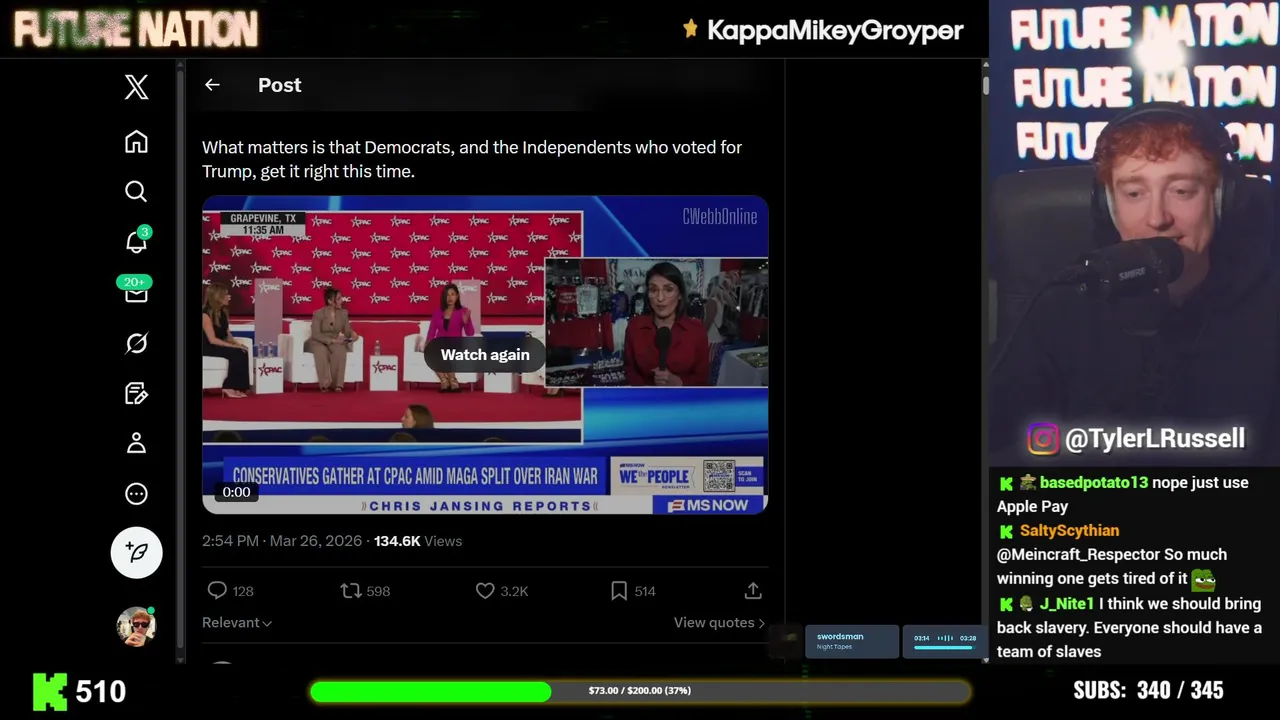Image resolution: width=1280 pixels, height=720 pixels.
Task: Click the Post header title
Action: (x=279, y=85)
